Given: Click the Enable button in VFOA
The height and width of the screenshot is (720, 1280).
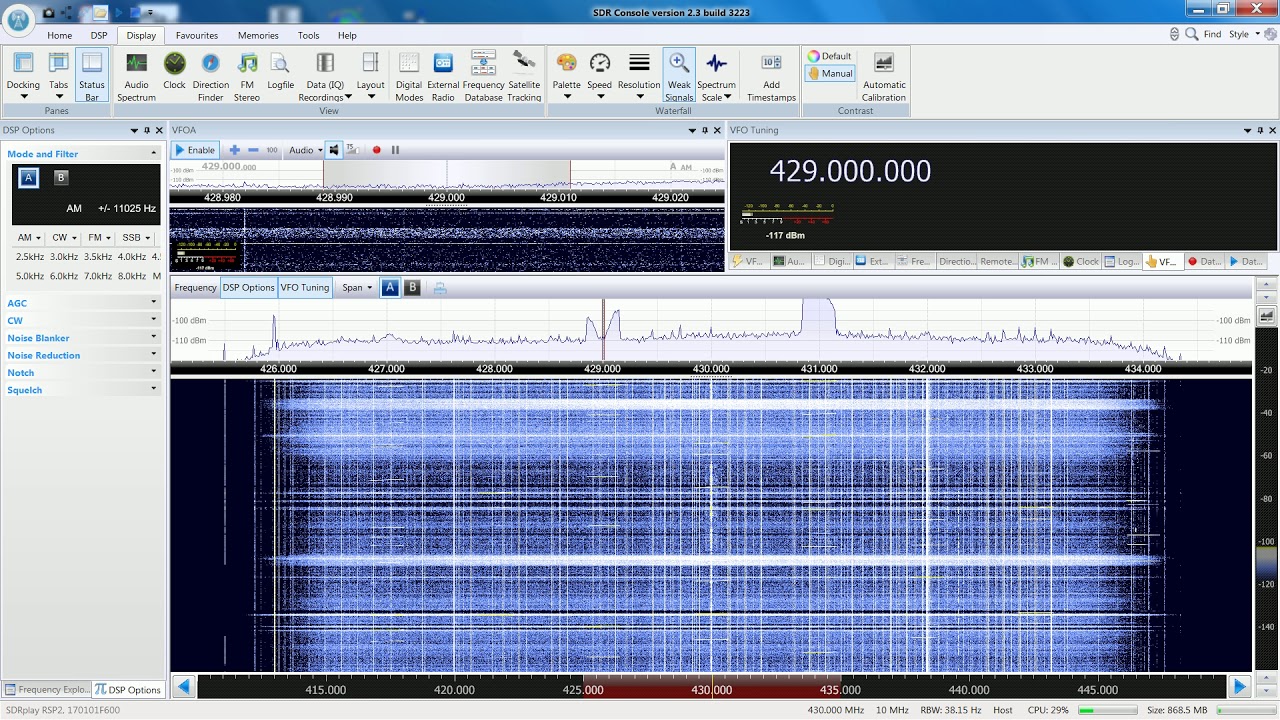Looking at the screenshot, I should 196,150.
